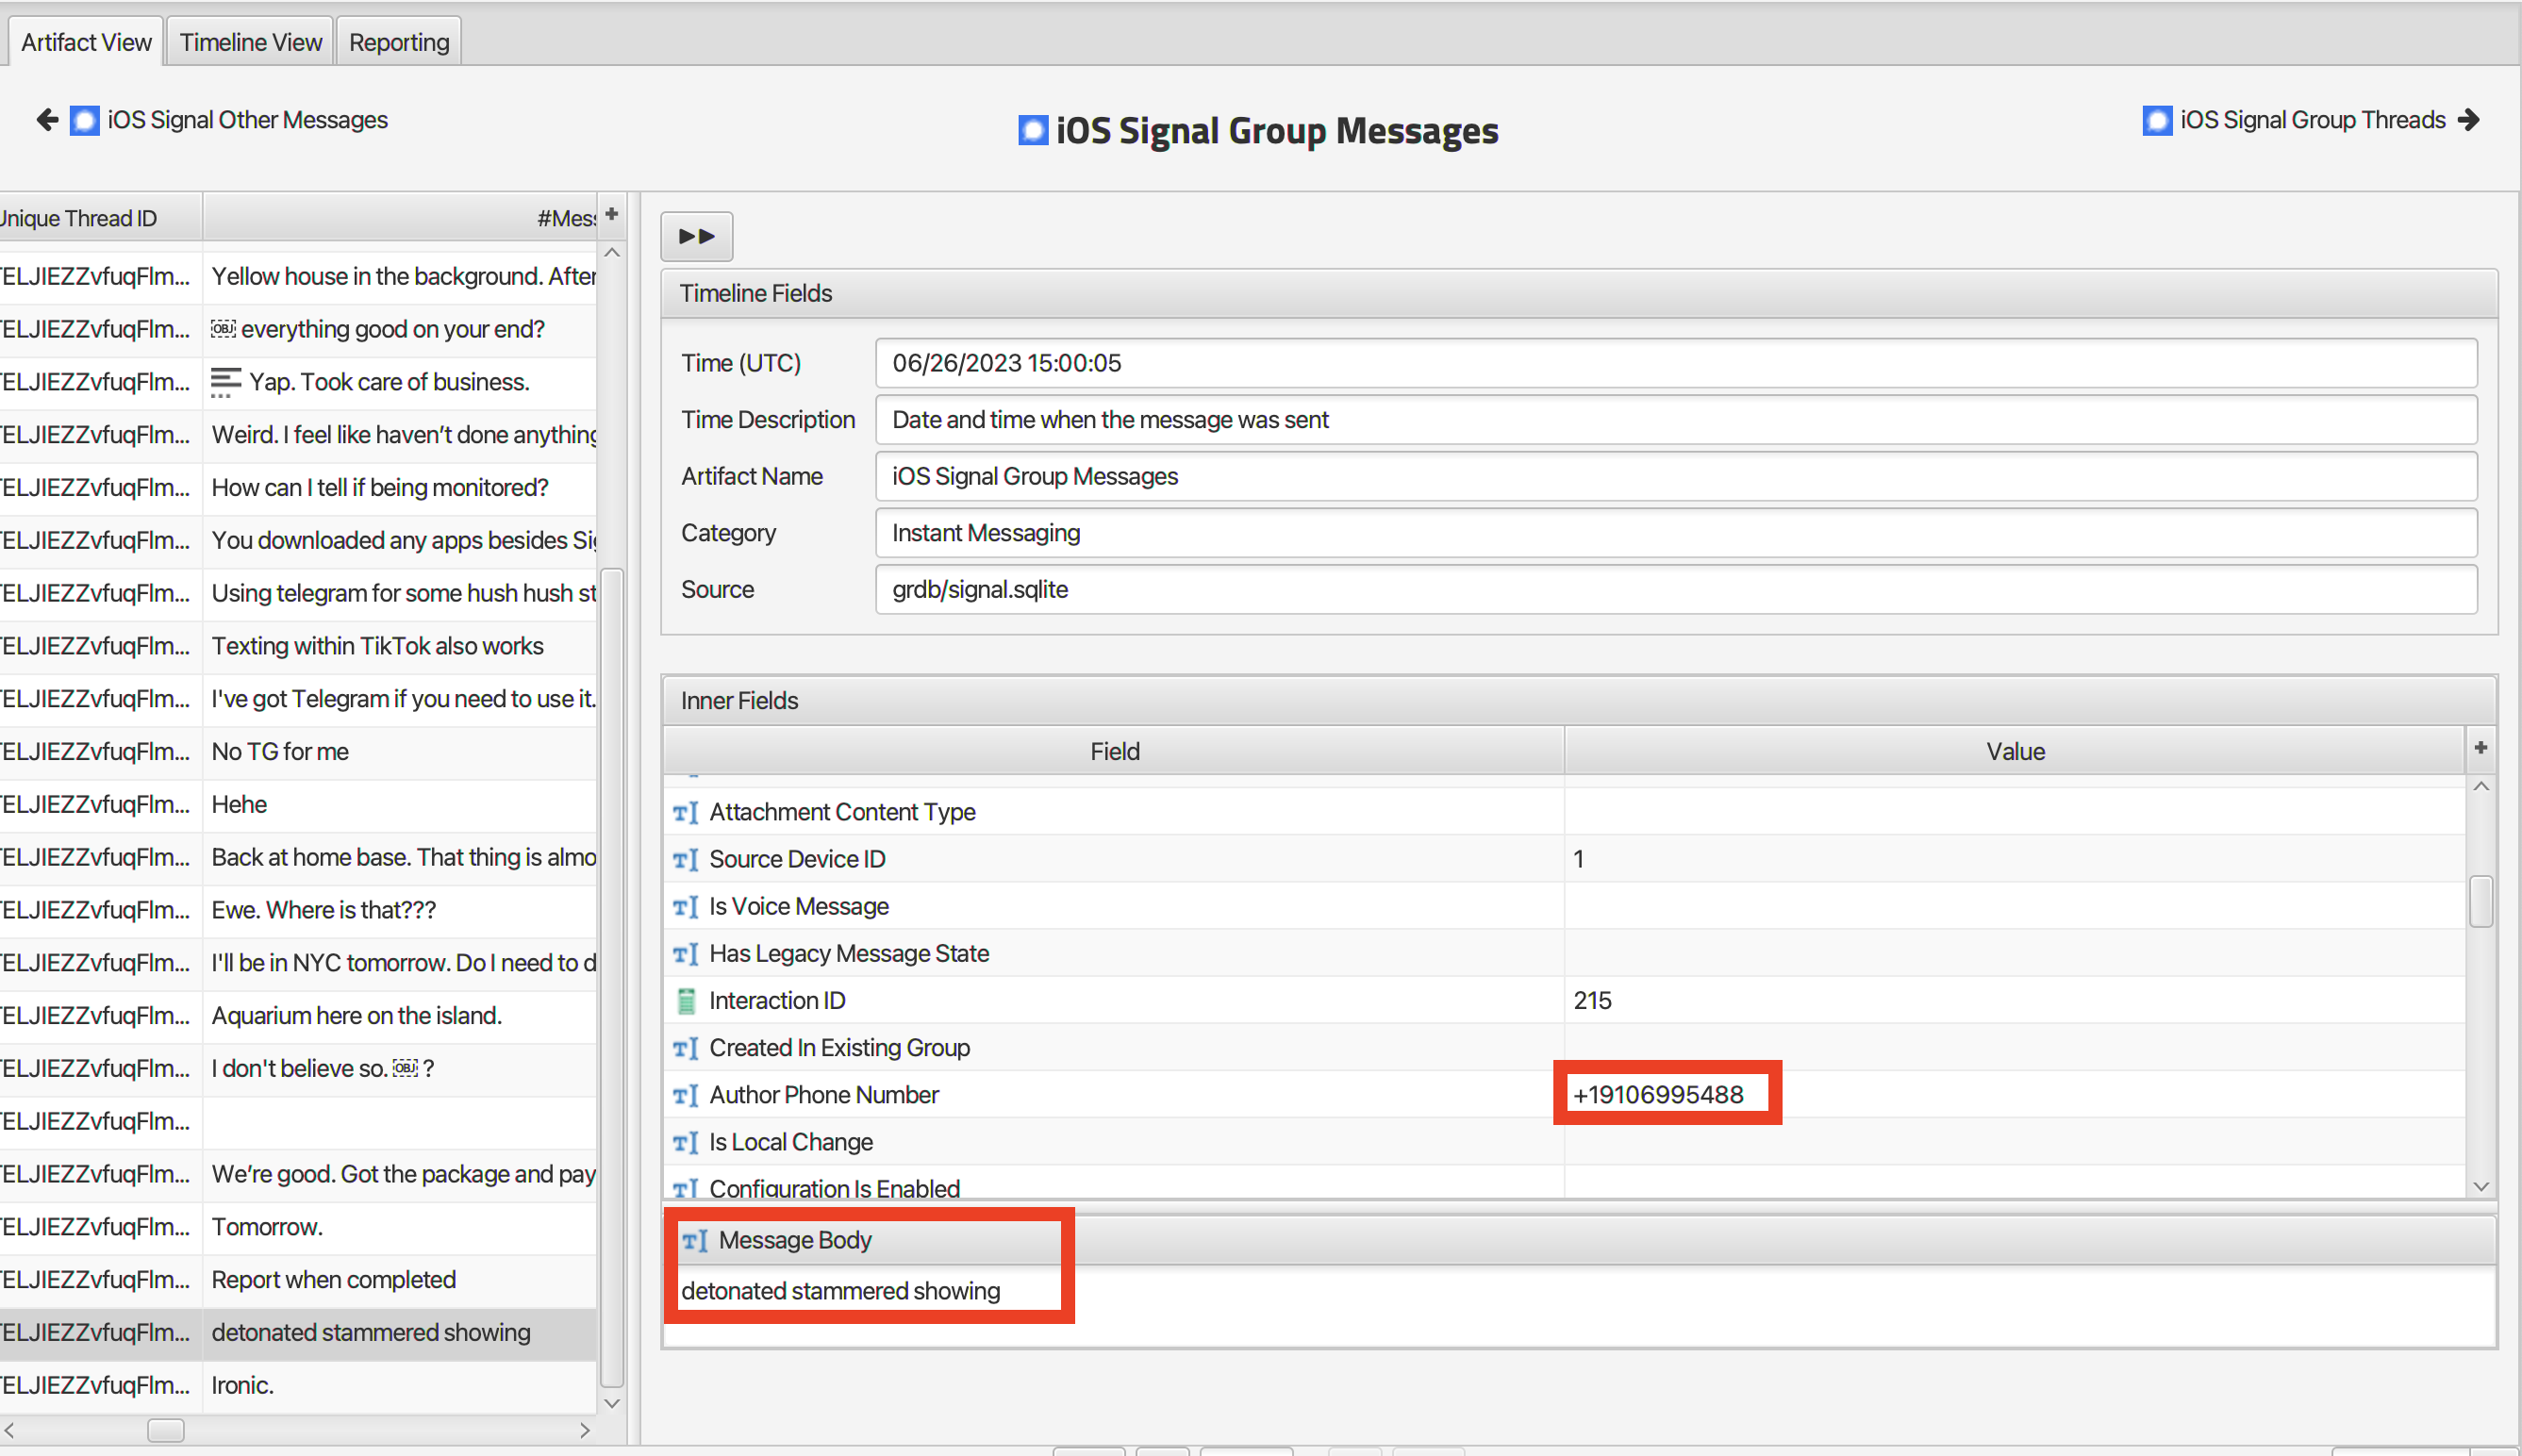This screenshot has height=1456, width=2522.
Task: Click Artifact Name value field
Action: pyautogui.click(x=1676, y=476)
